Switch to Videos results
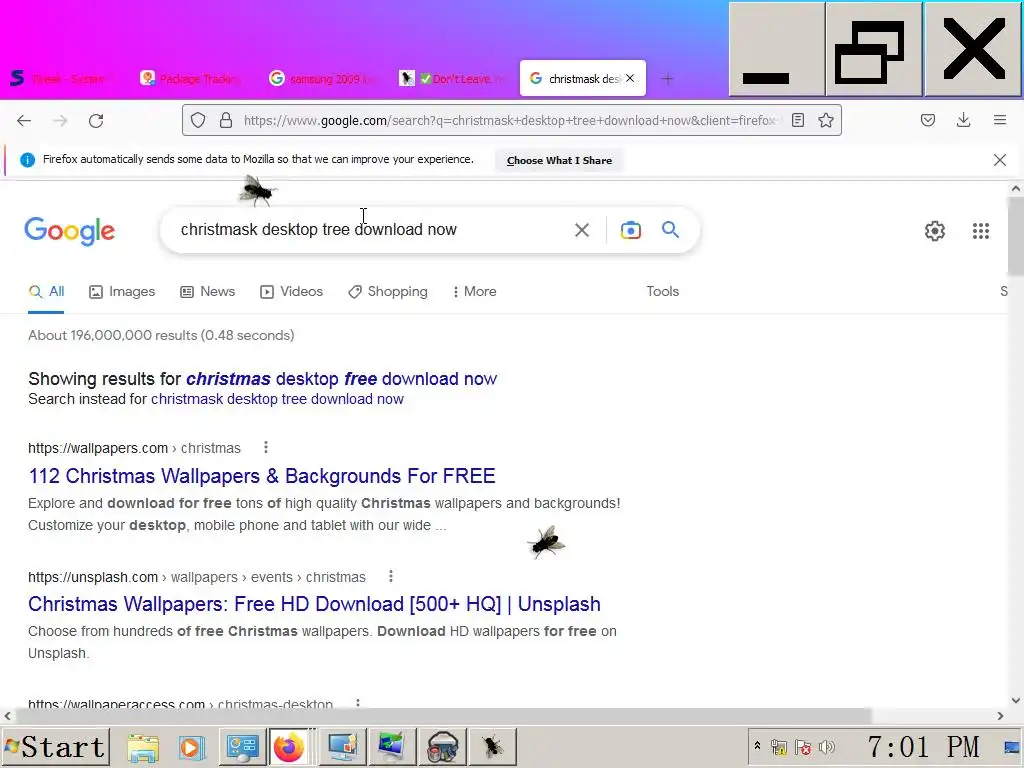 tap(291, 292)
